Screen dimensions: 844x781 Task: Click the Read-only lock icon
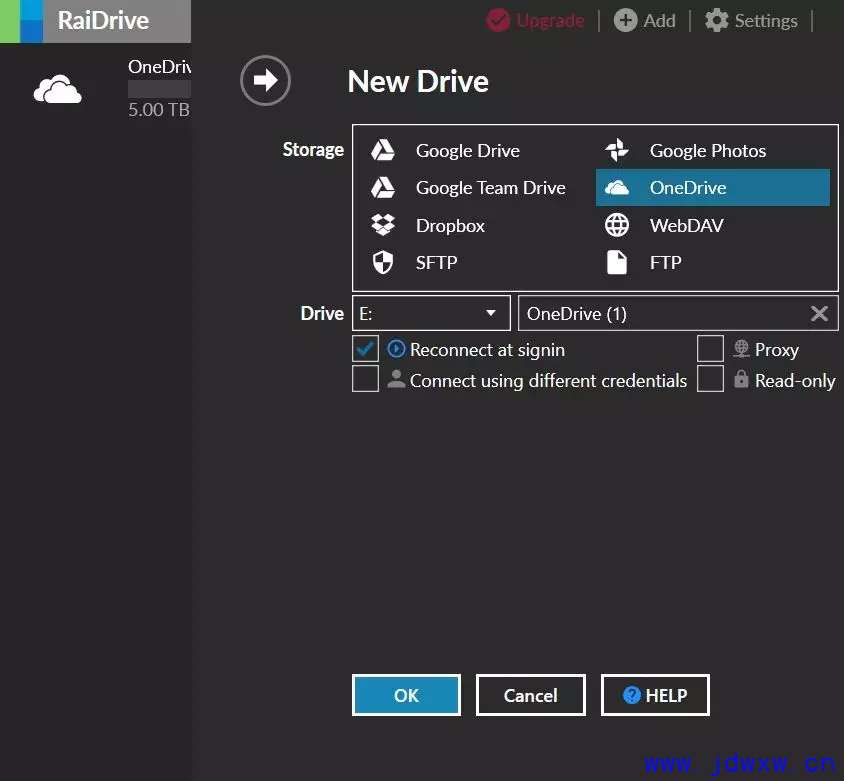741,379
